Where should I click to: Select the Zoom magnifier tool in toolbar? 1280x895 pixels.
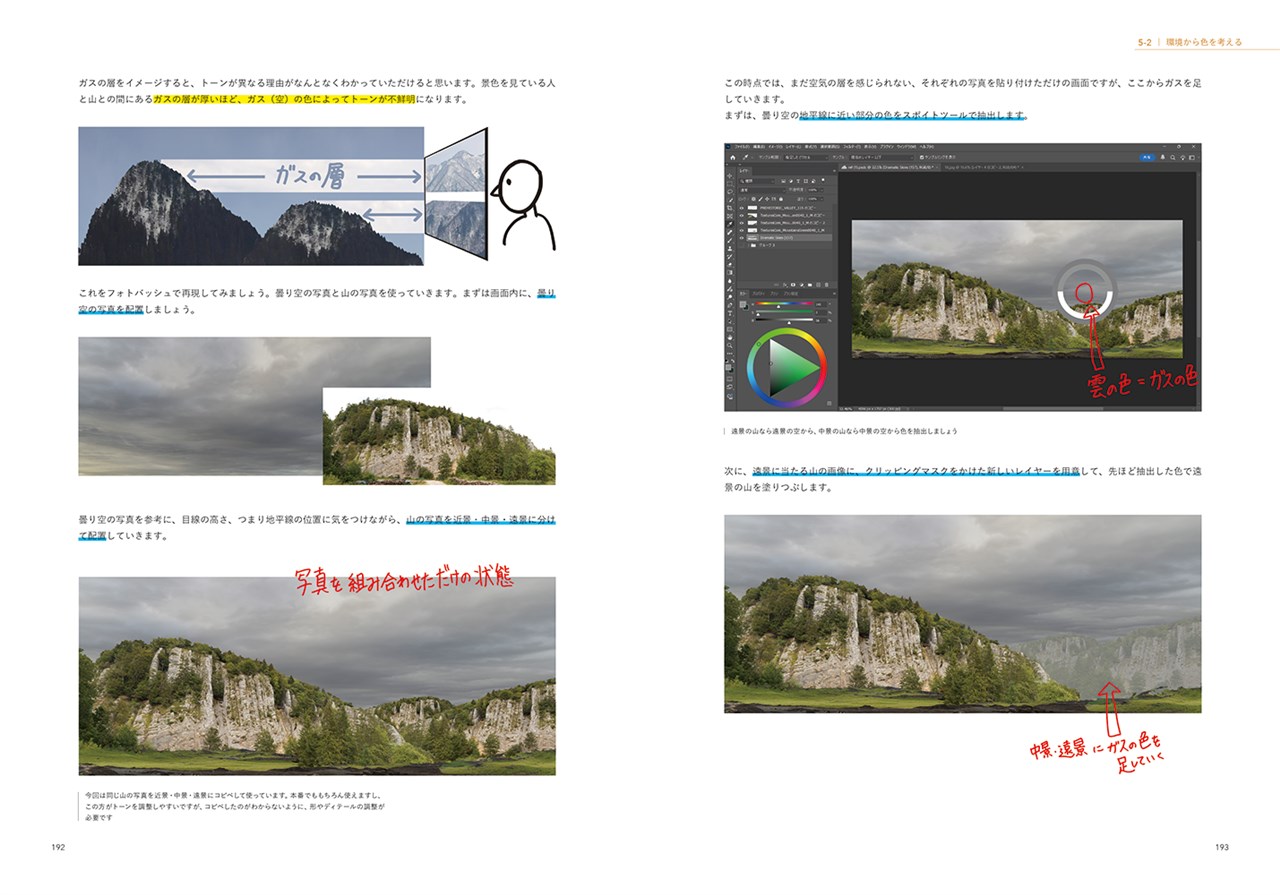coord(730,345)
